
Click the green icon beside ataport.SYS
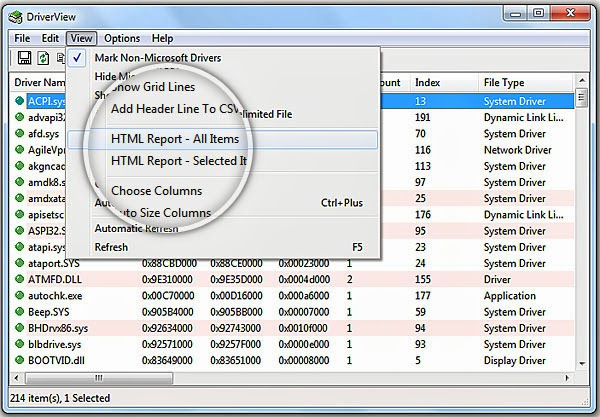pos(20,263)
